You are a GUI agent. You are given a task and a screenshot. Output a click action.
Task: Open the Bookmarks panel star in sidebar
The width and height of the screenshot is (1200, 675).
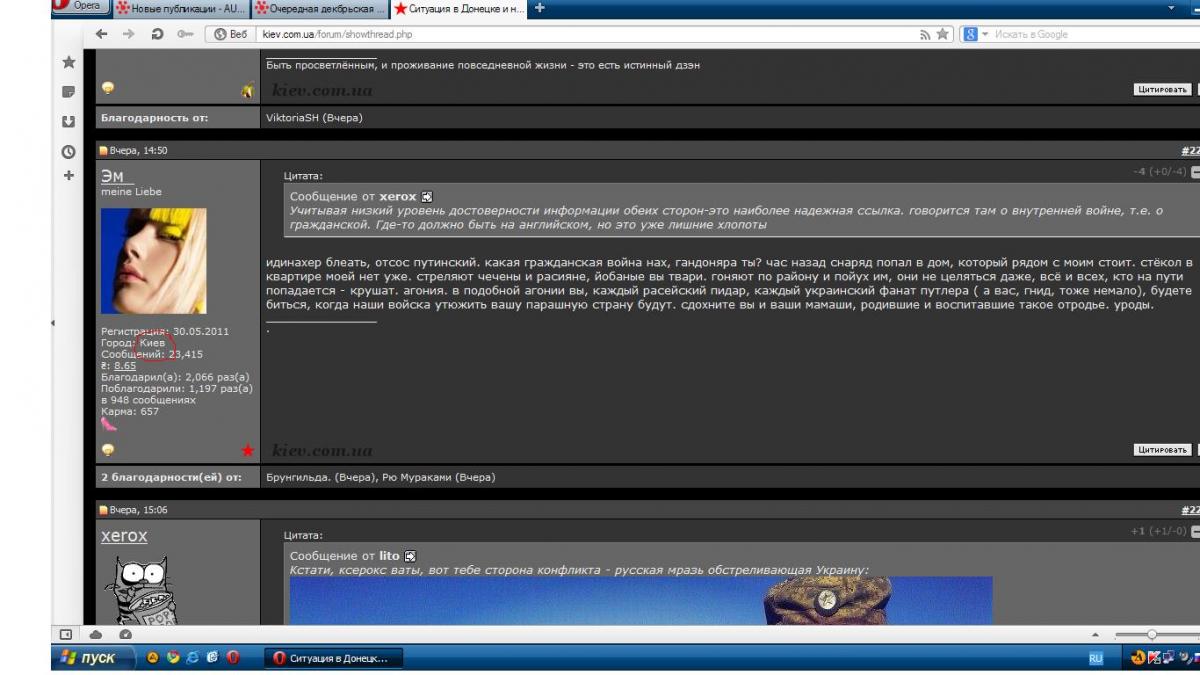point(68,62)
